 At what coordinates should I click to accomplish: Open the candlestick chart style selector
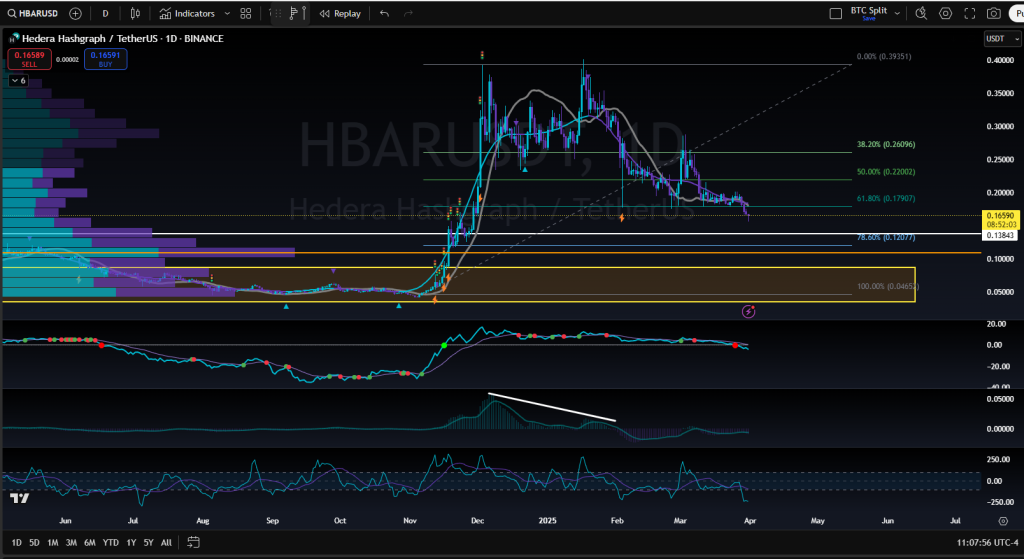coord(135,13)
